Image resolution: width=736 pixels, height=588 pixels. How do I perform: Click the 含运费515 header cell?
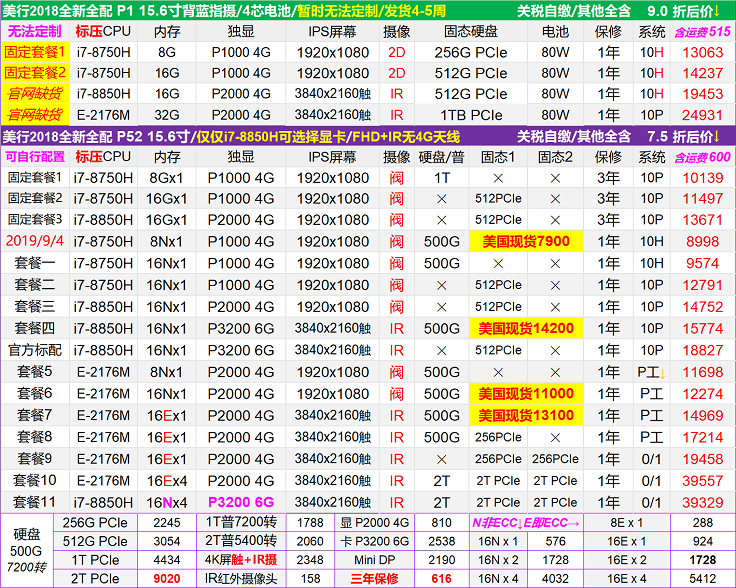[702, 31]
